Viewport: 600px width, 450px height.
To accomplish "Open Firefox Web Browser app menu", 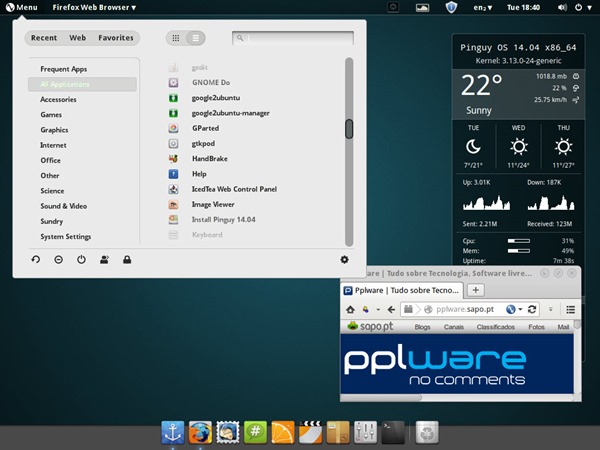I will [94, 7].
